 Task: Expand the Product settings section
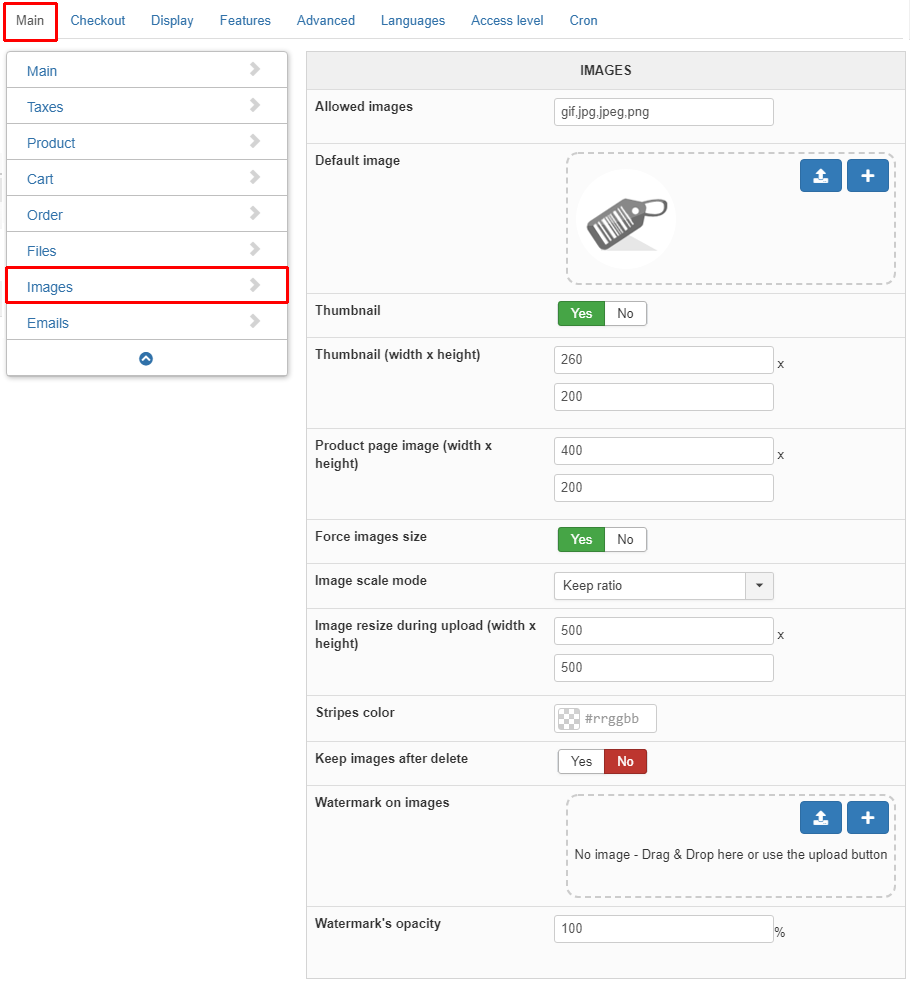coord(147,142)
